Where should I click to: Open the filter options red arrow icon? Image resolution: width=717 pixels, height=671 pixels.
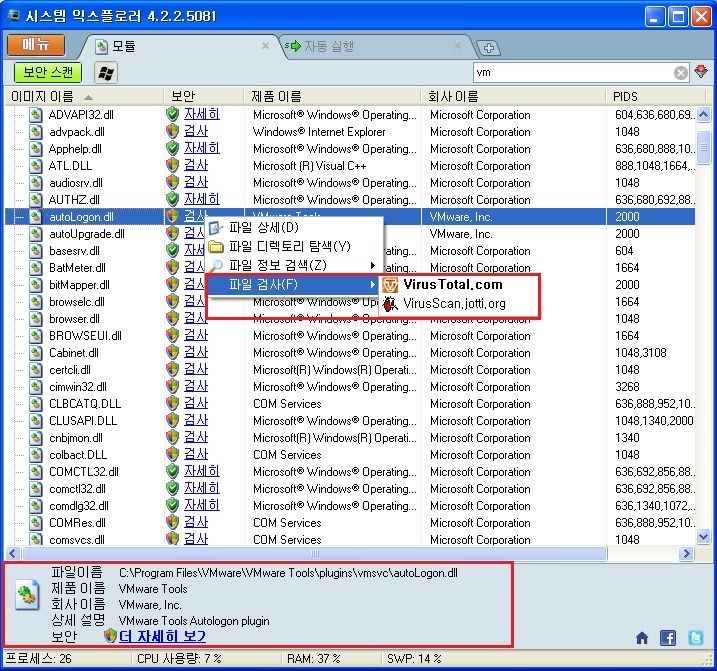coord(701,72)
